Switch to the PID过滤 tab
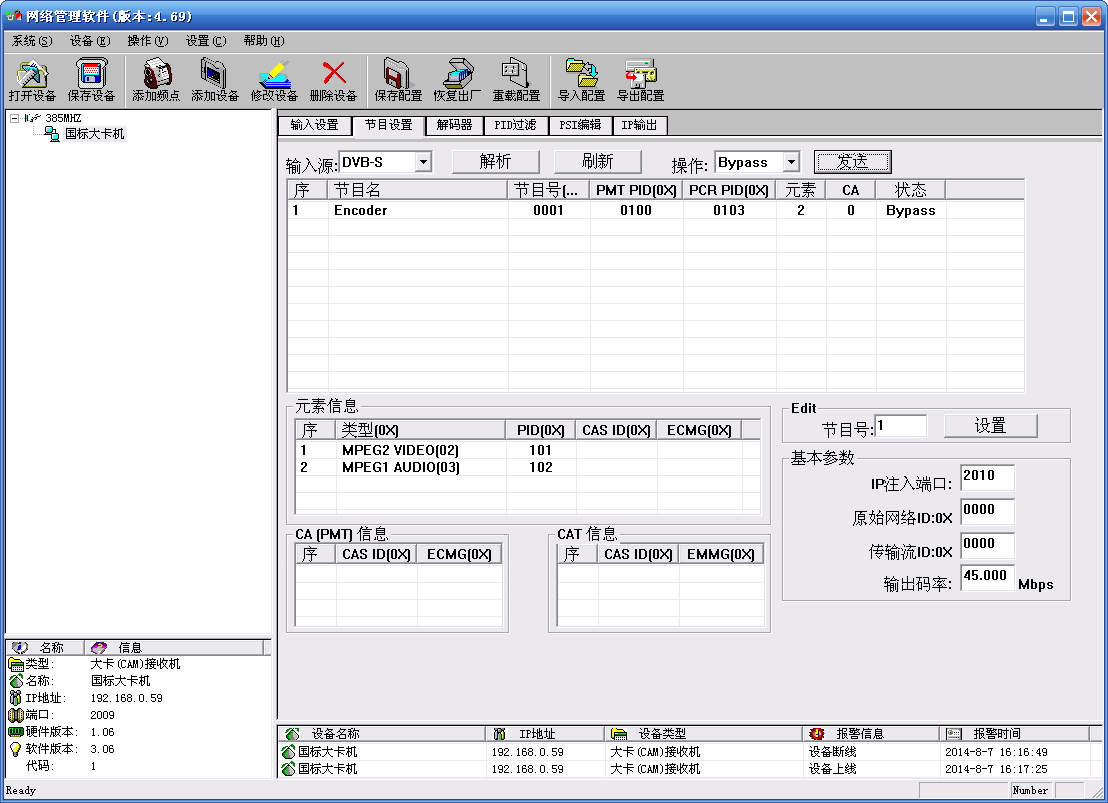The width and height of the screenshot is (1108, 803). tap(515, 125)
